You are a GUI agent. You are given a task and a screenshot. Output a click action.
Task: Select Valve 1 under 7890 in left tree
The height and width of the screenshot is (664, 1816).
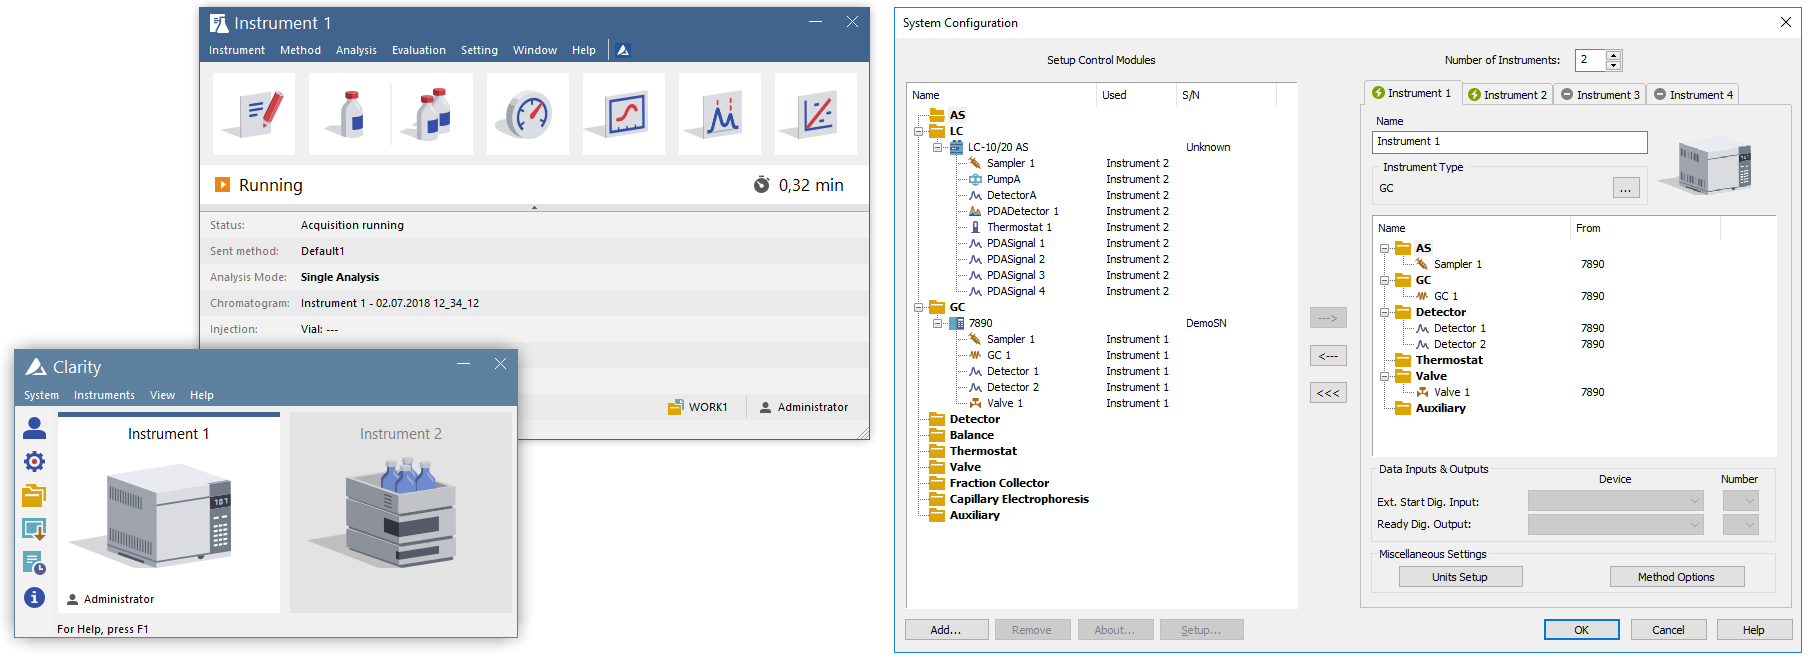coord(1005,403)
